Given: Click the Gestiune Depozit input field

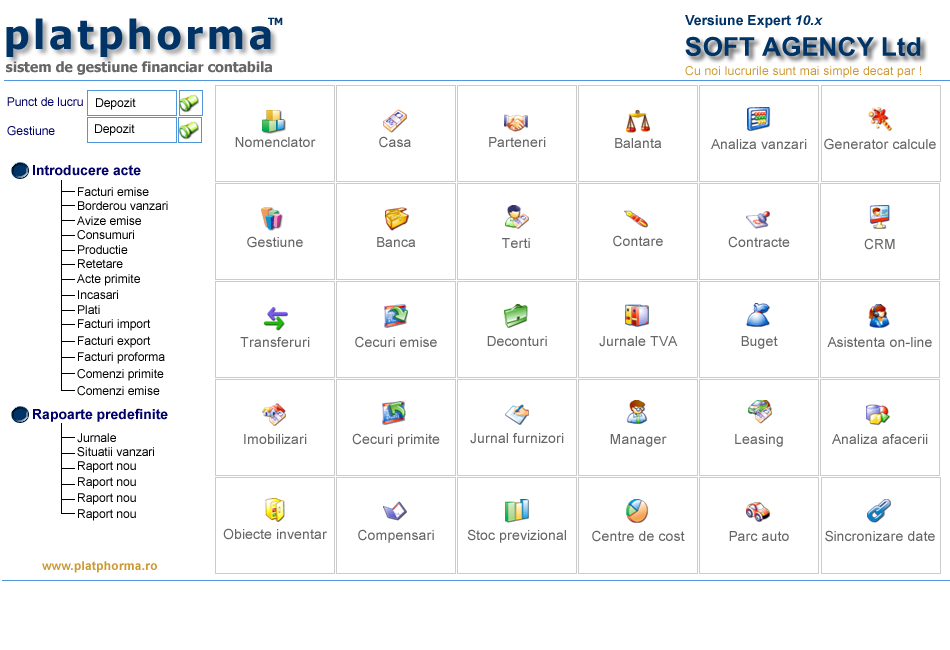Looking at the screenshot, I should (132, 130).
